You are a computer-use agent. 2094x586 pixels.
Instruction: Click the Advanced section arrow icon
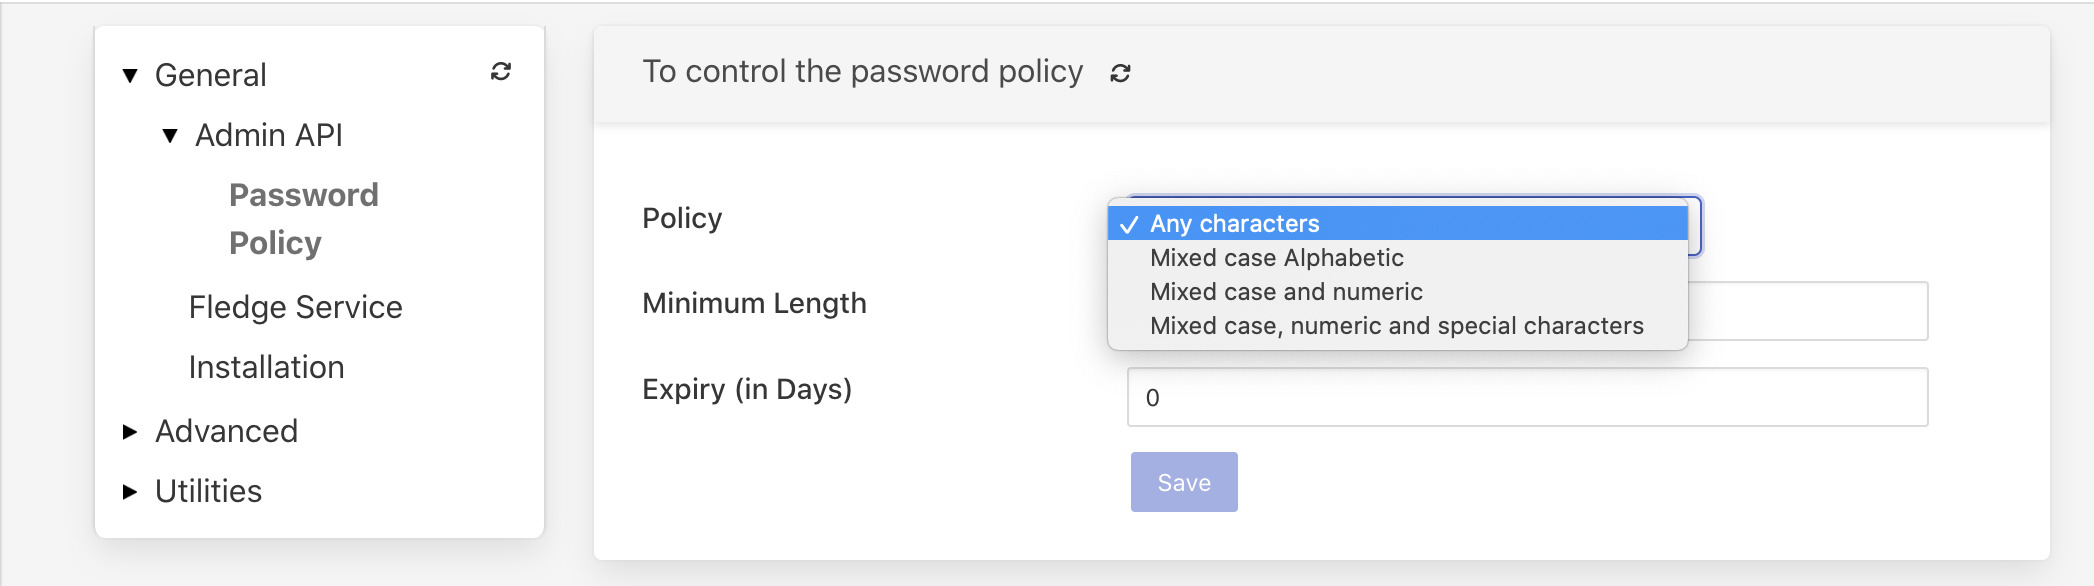point(127,431)
